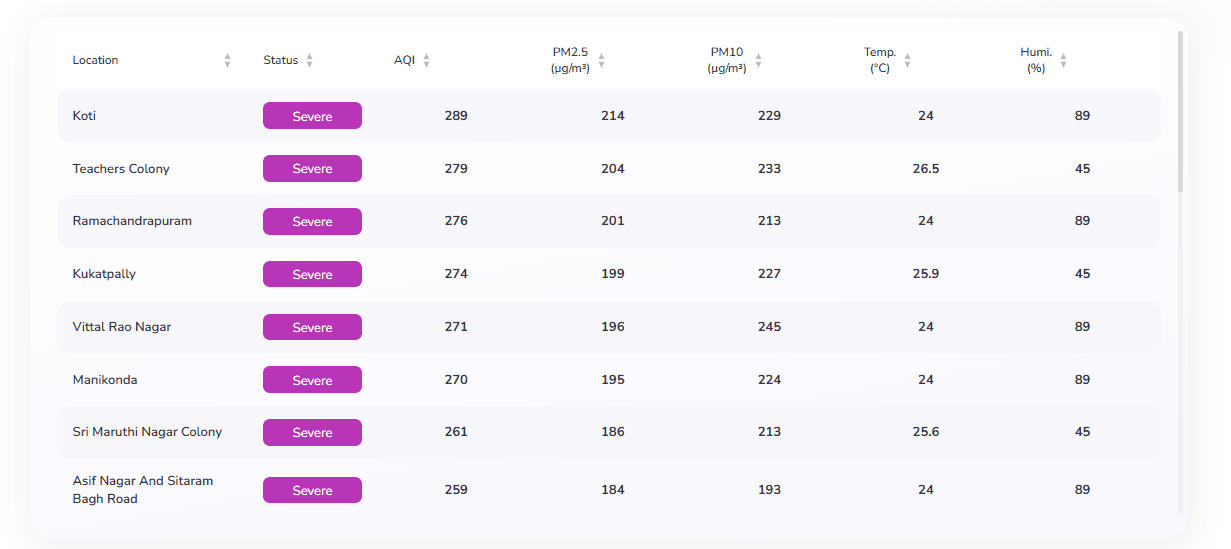Click the Humi. column sort icon
This screenshot has height=549, width=1231.
coord(1063,61)
